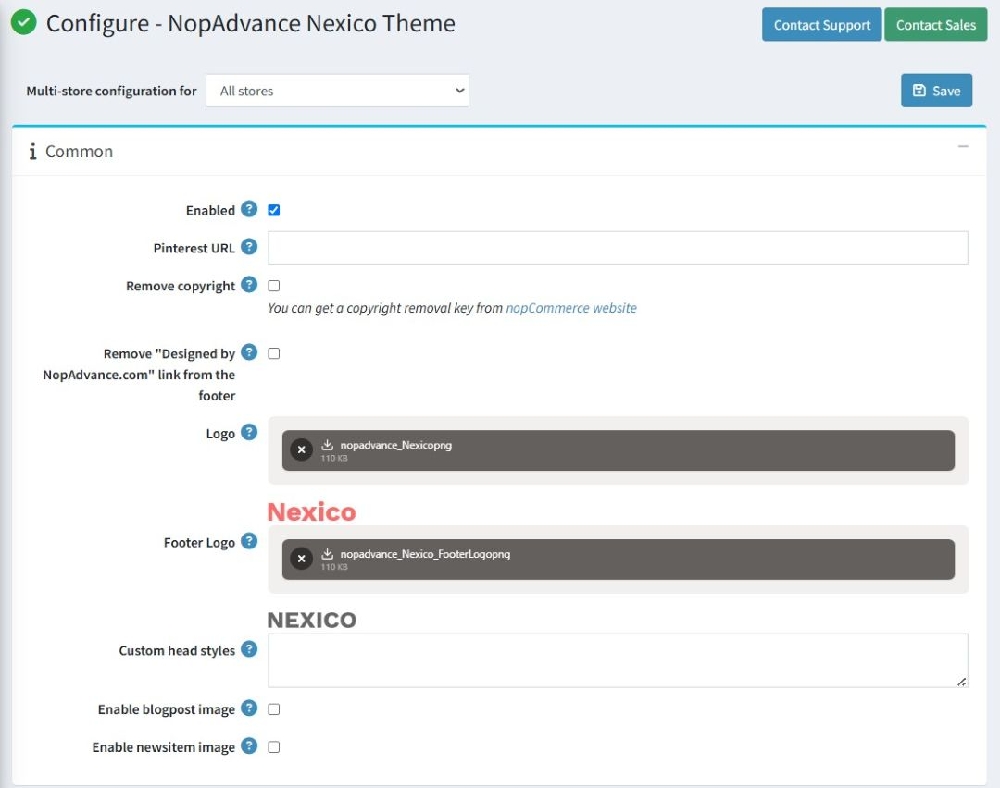The height and width of the screenshot is (788, 1000).
Task: Remove the nopadvance_Nexico_FooterLogo.png file
Action: [302, 558]
